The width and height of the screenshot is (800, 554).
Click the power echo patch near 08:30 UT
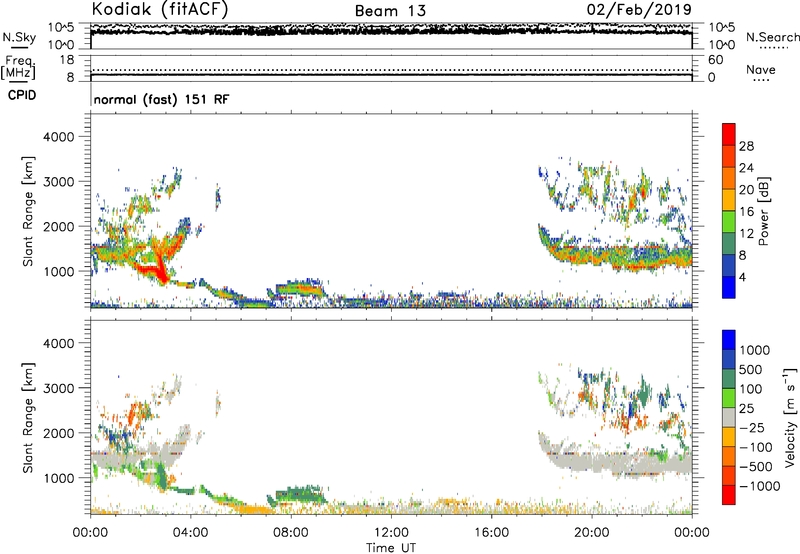[x=300, y=289]
